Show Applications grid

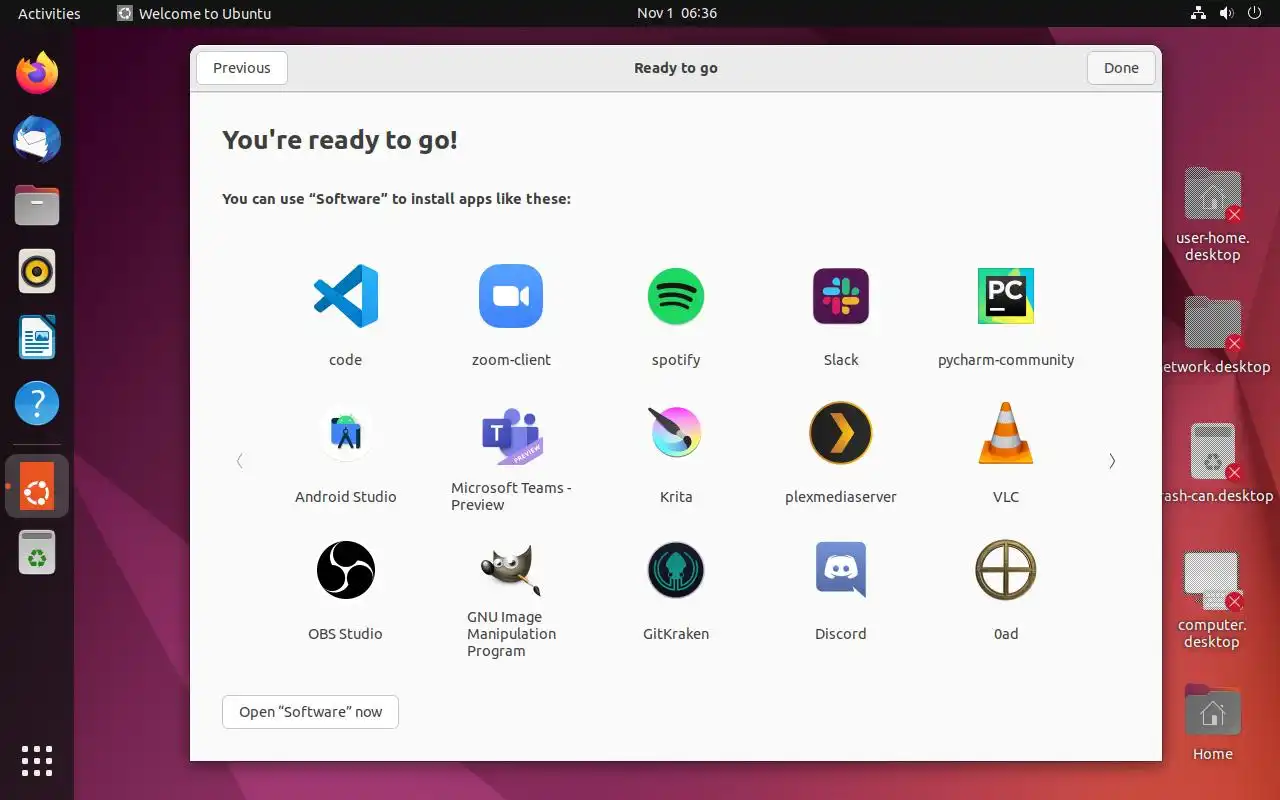pos(37,761)
